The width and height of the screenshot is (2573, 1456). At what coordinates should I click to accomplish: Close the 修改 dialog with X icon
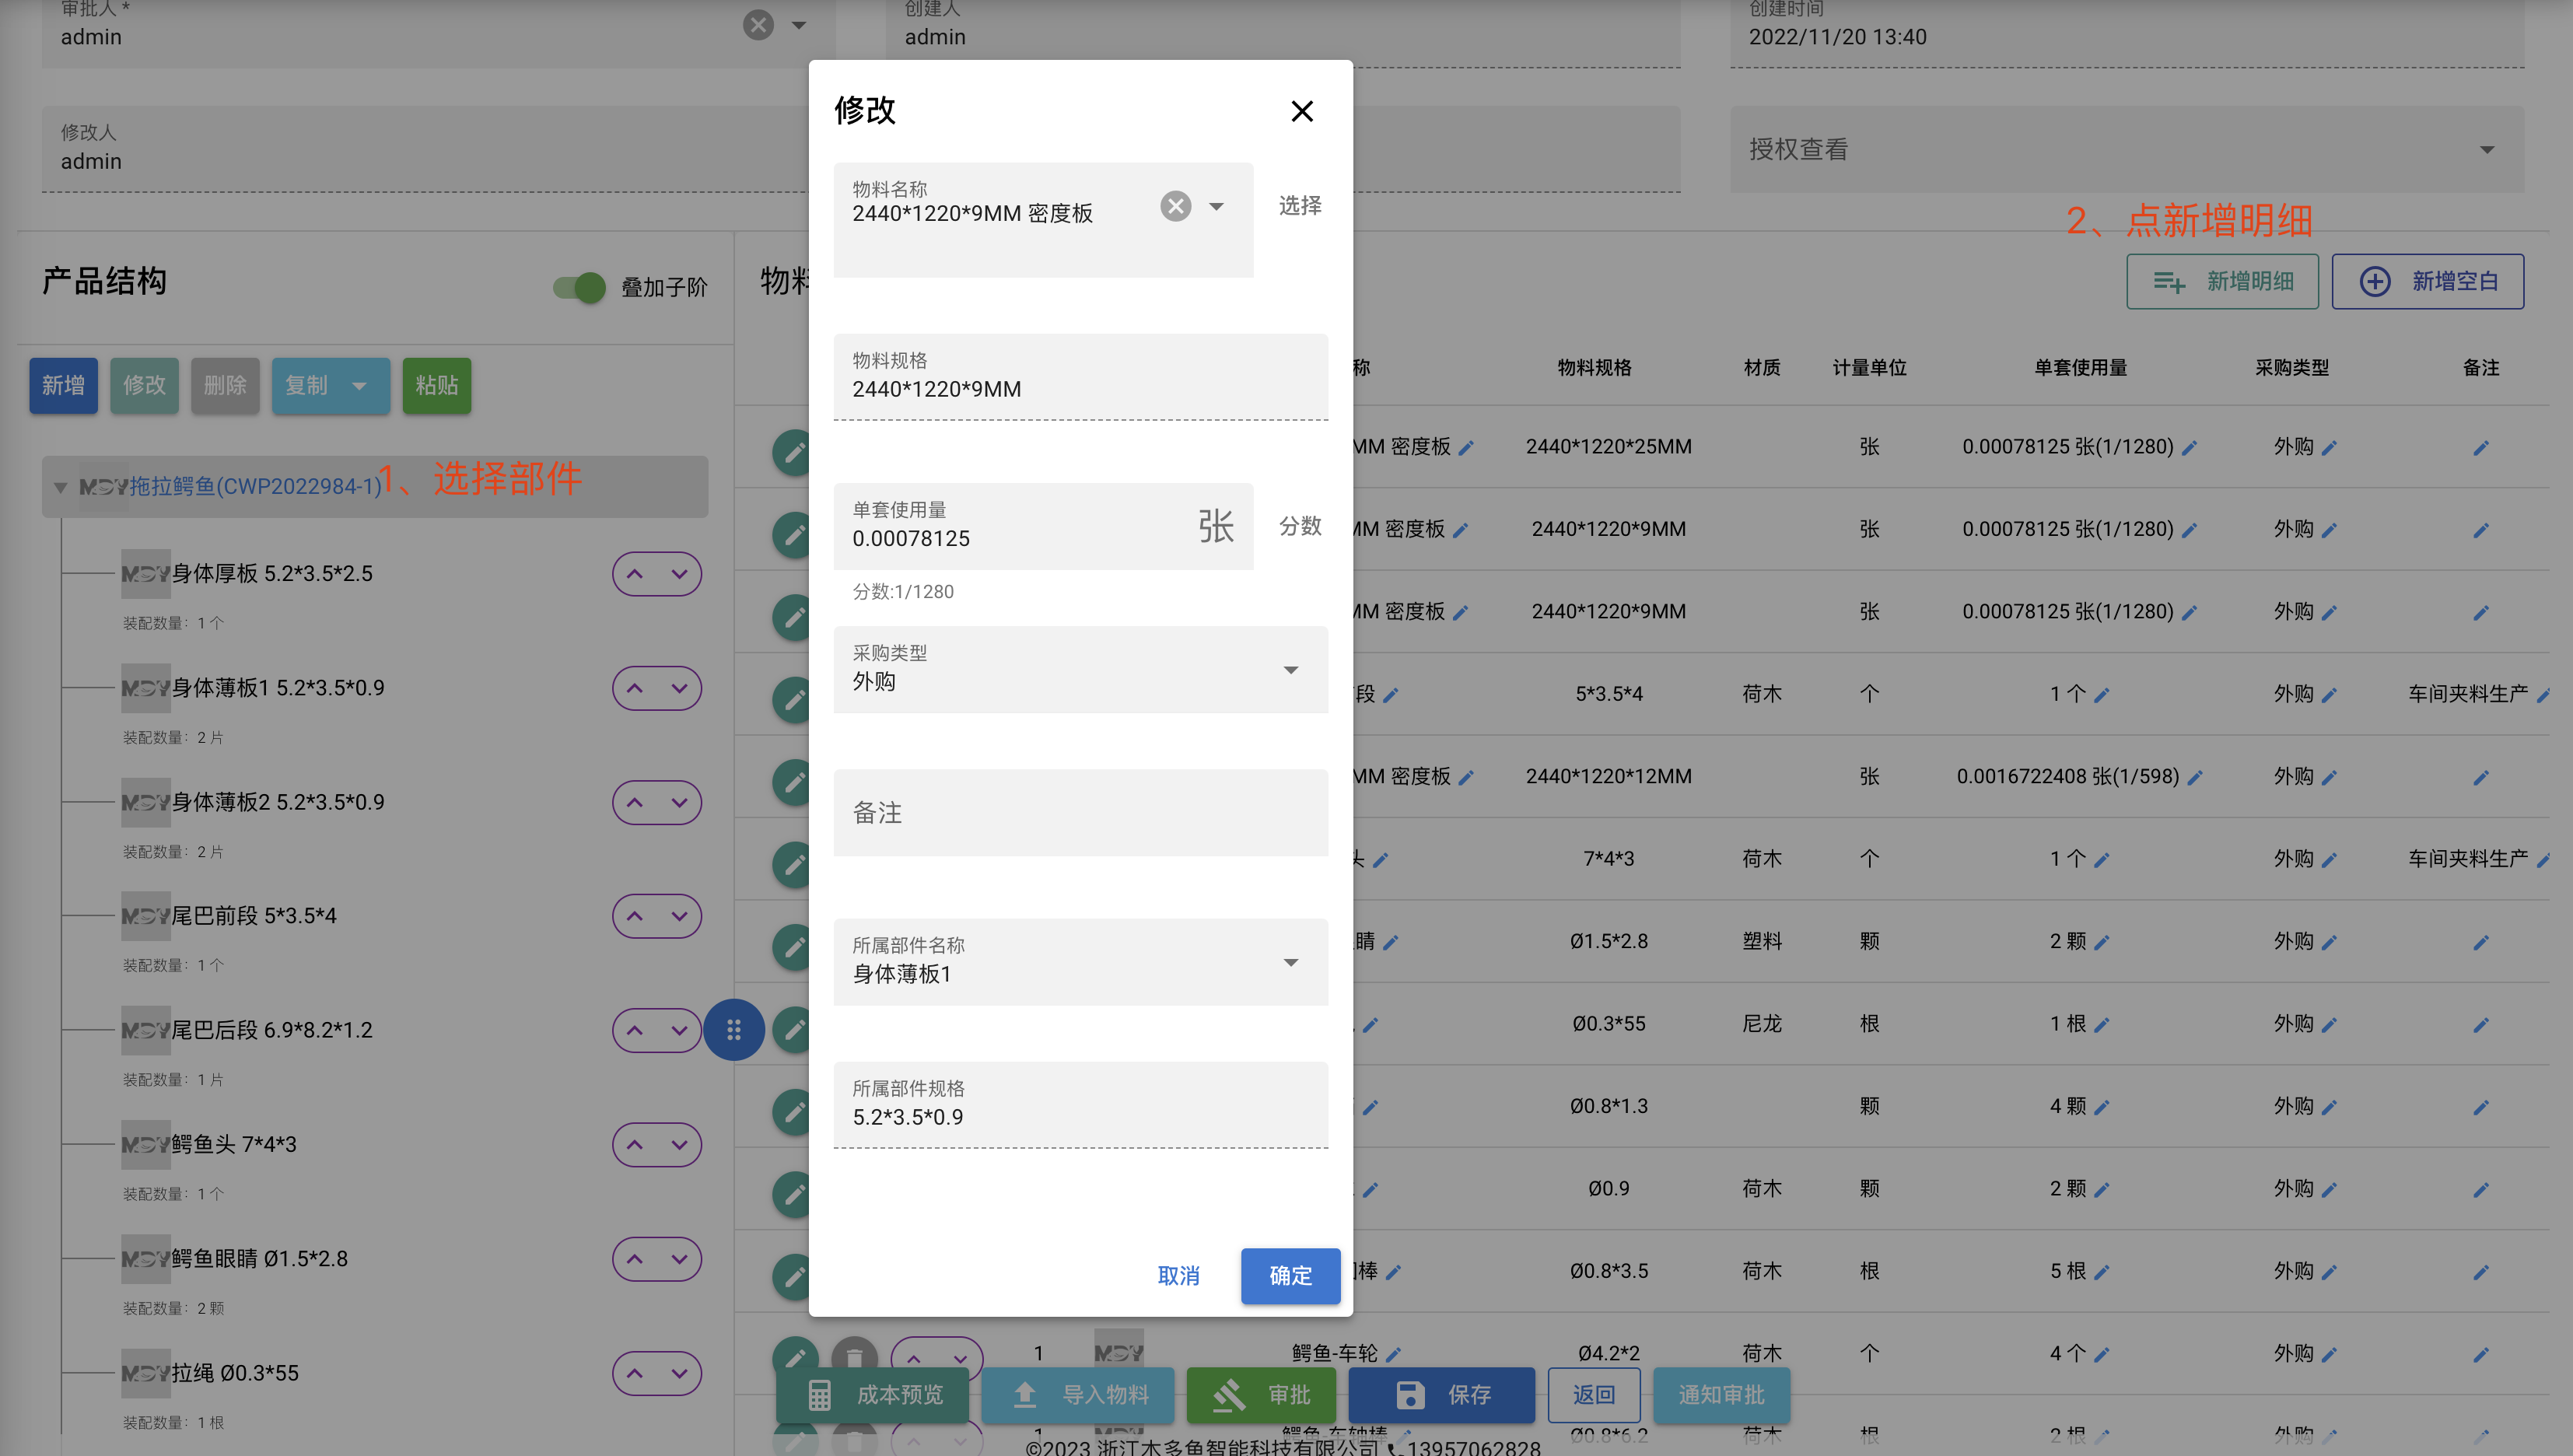(x=1301, y=111)
